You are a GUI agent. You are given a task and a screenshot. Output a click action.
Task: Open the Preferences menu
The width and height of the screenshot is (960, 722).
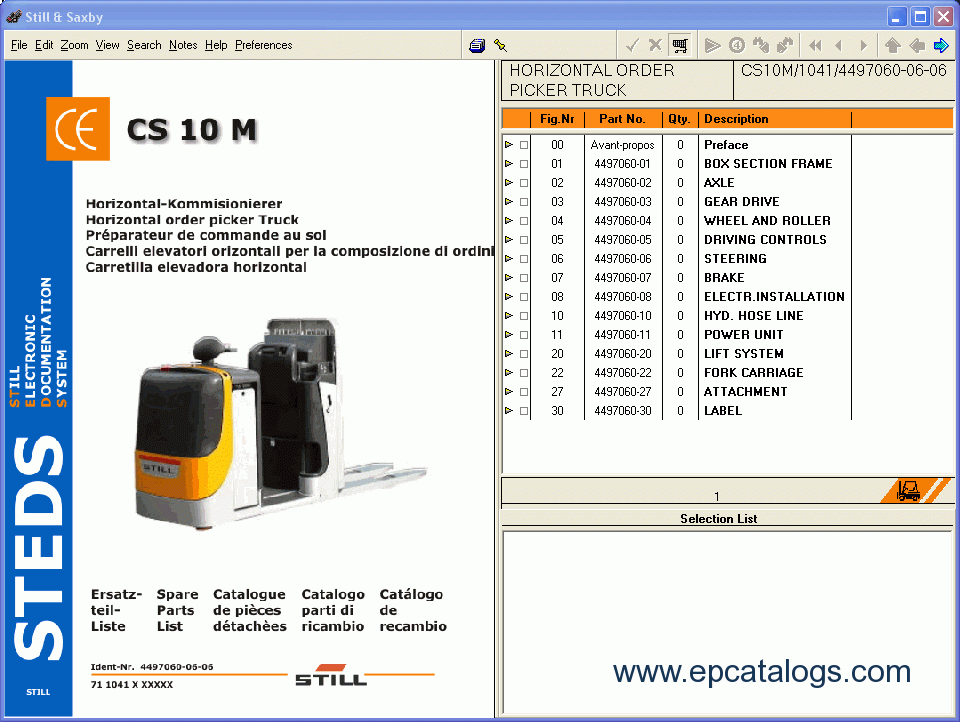coord(263,45)
